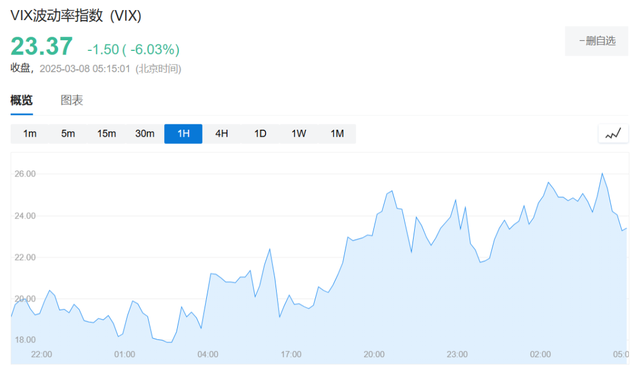Show the 1W weekly chart
This screenshot has width=640, height=369.
click(x=298, y=133)
